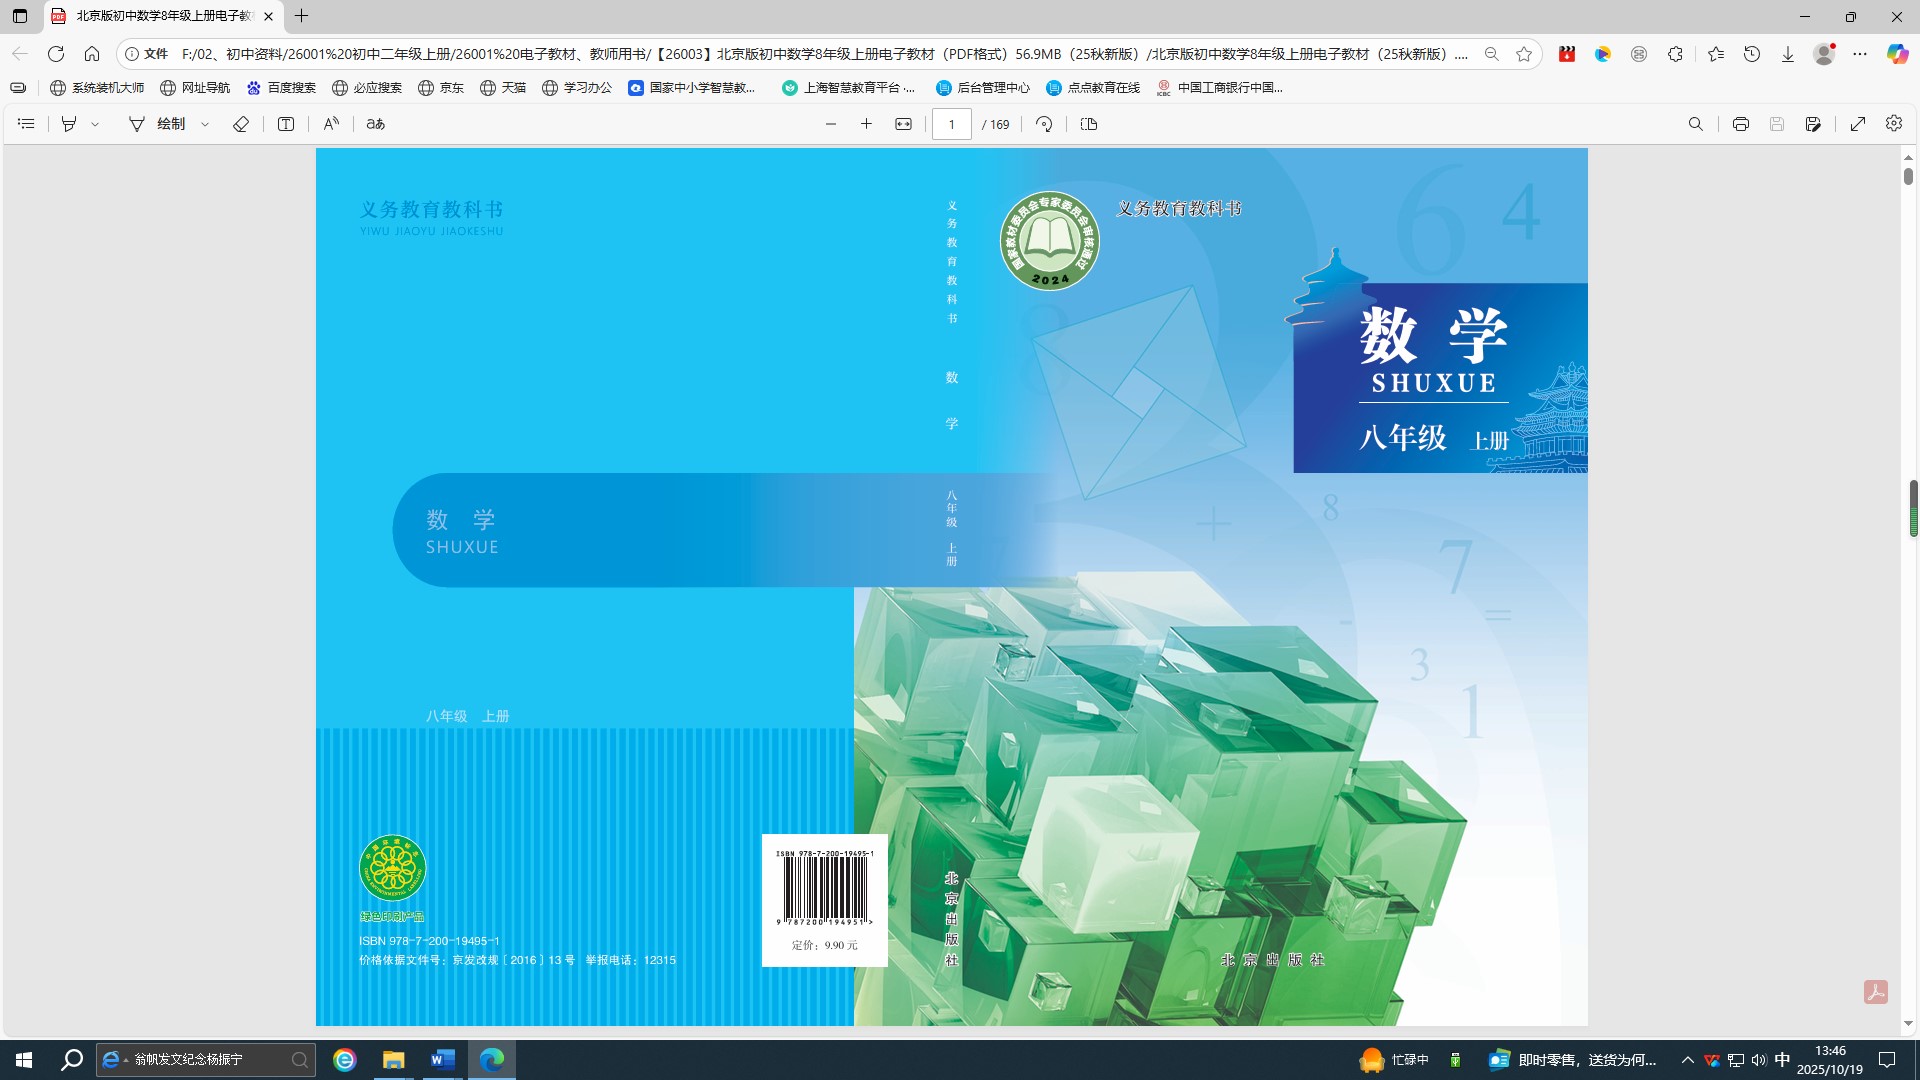
Task: Click the 绘制 draw button
Action: (158, 124)
